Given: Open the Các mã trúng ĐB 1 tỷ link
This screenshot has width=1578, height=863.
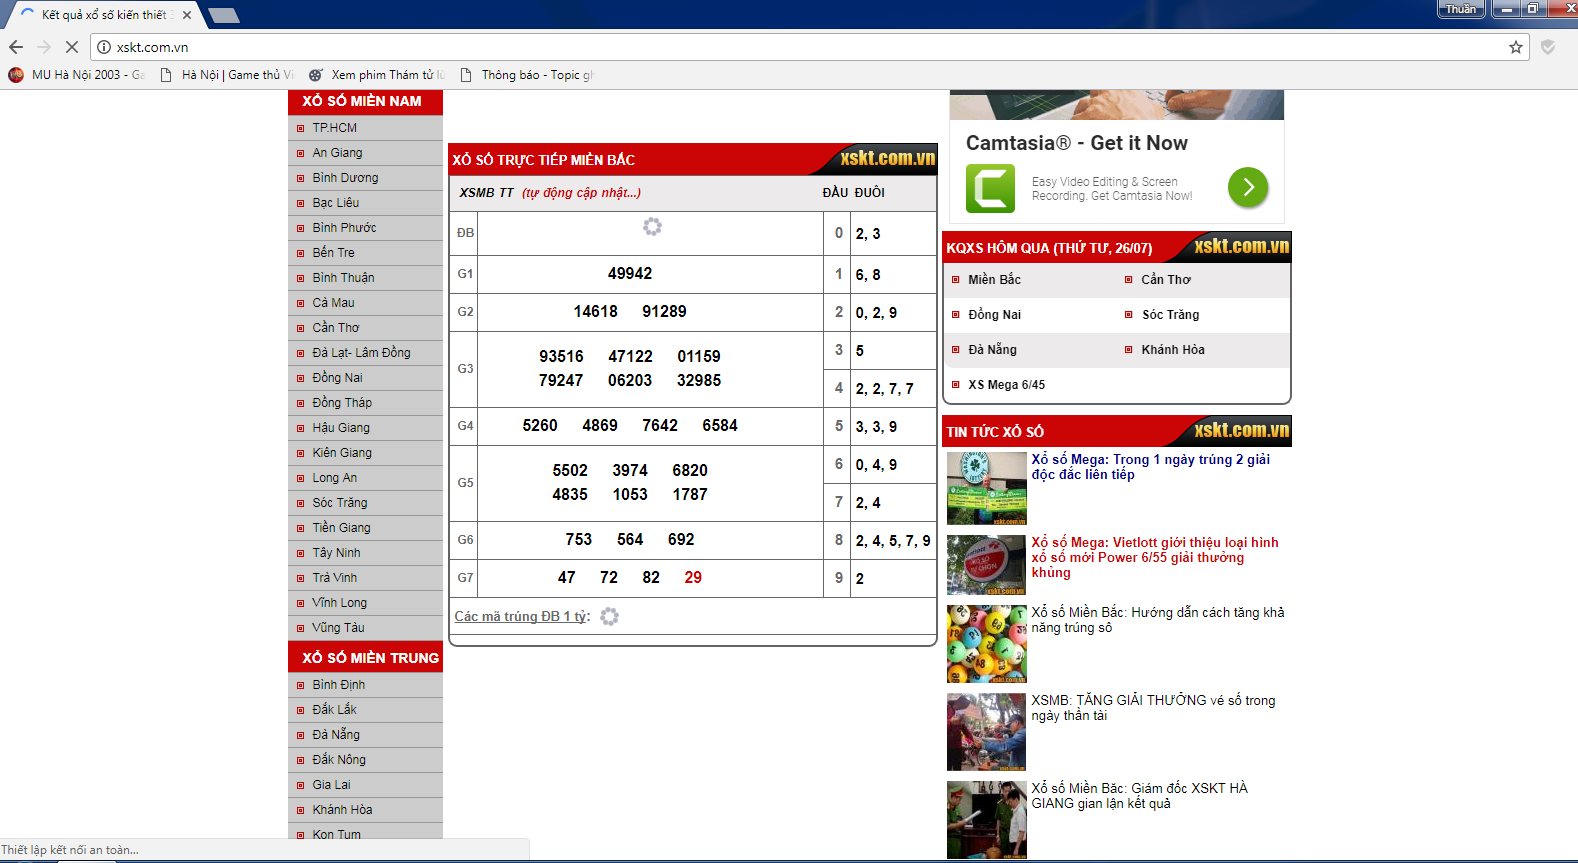Looking at the screenshot, I should pos(522,617).
